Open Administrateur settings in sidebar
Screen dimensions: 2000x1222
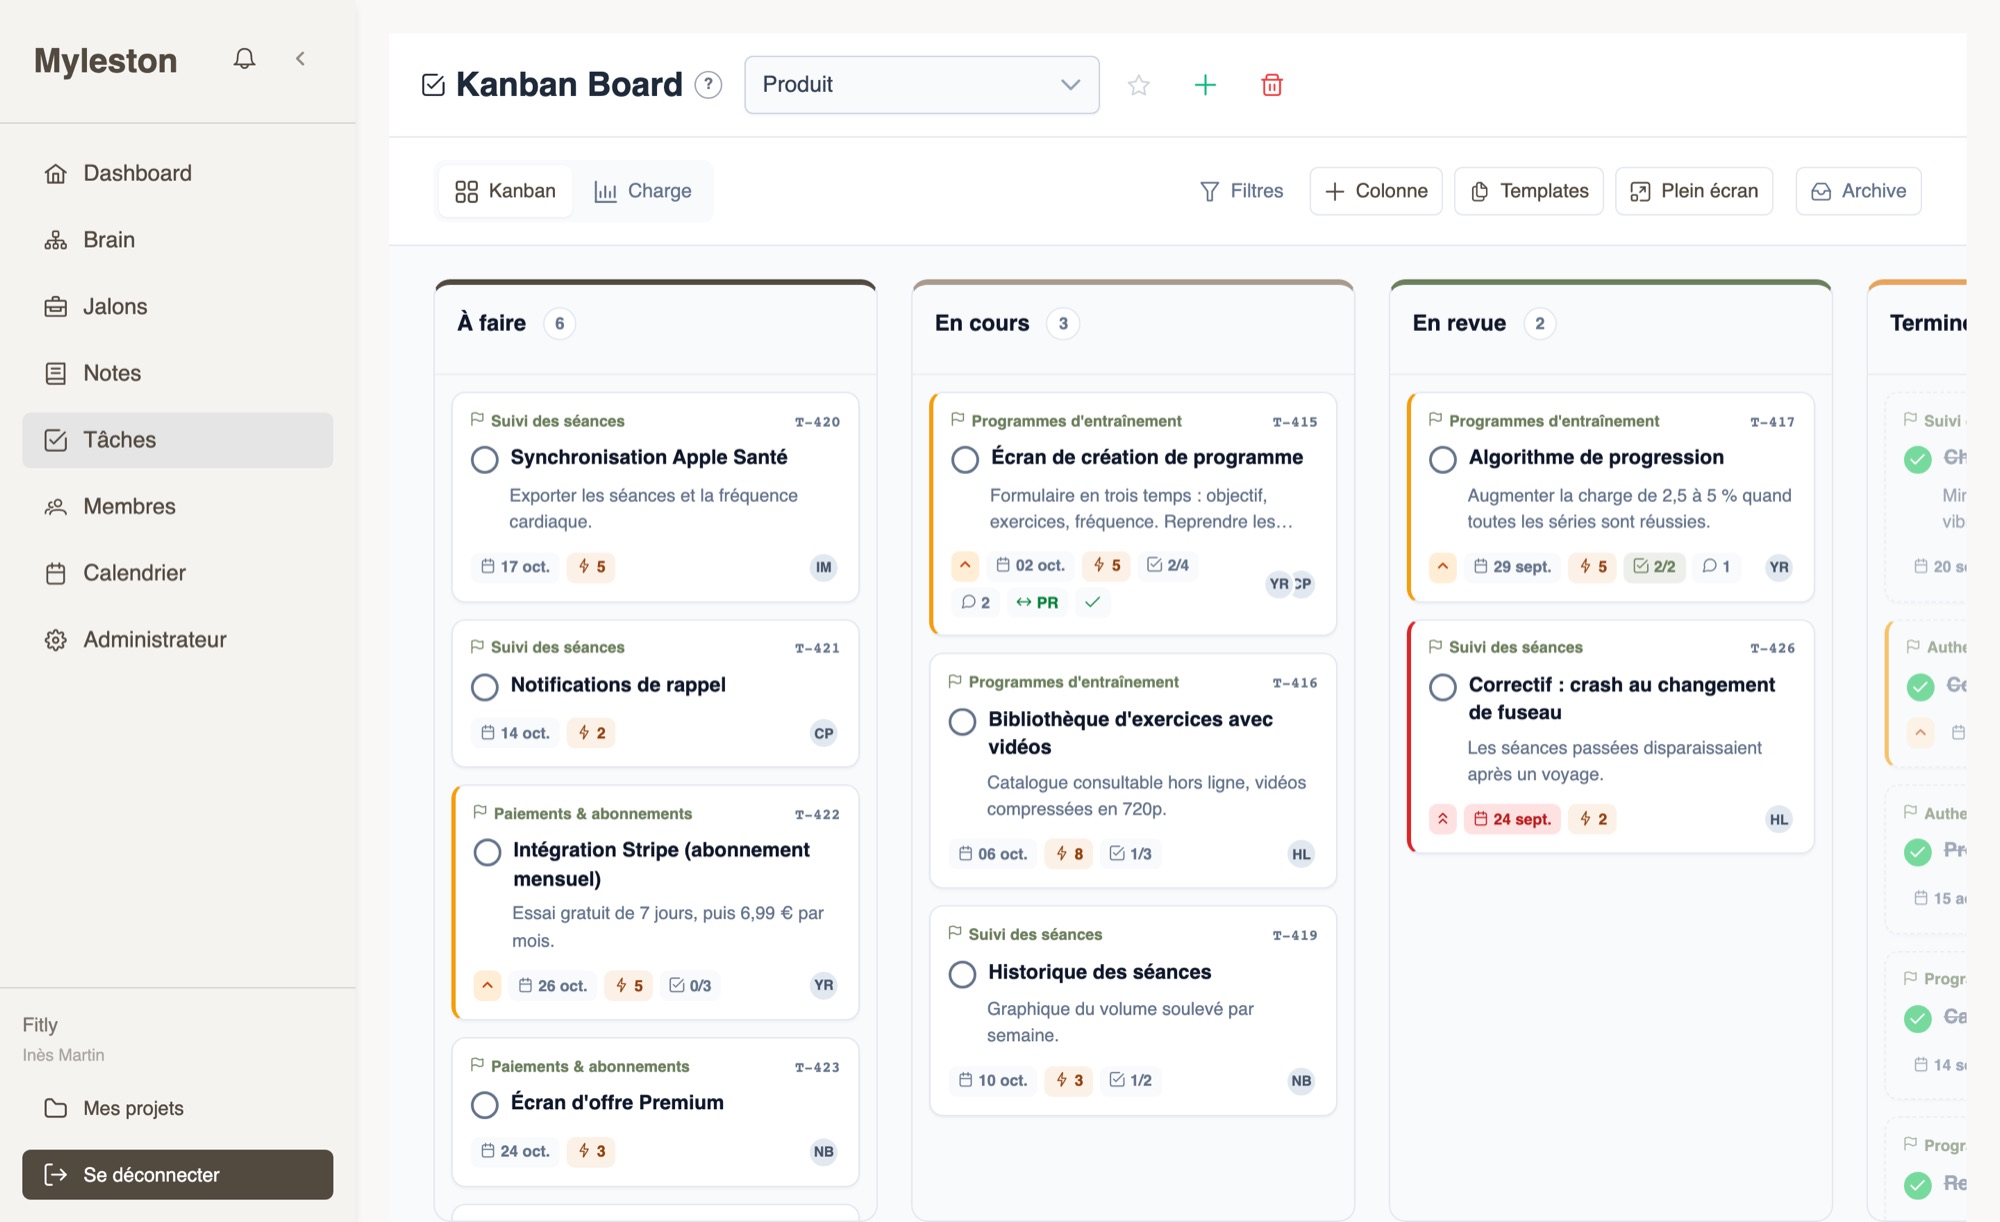[178, 640]
